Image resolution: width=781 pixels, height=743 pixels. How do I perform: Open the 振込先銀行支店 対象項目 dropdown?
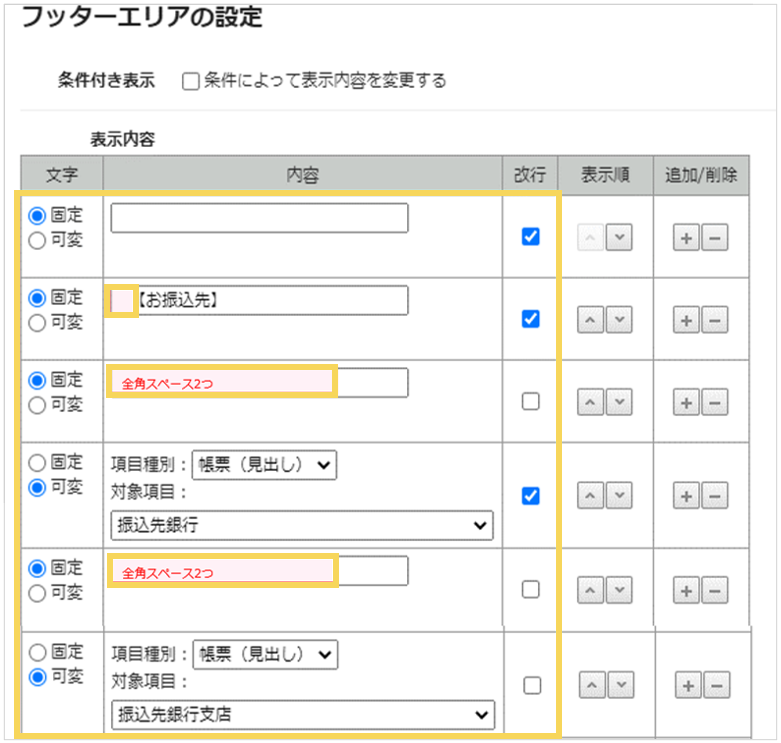pyautogui.click(x=302, y=714)
